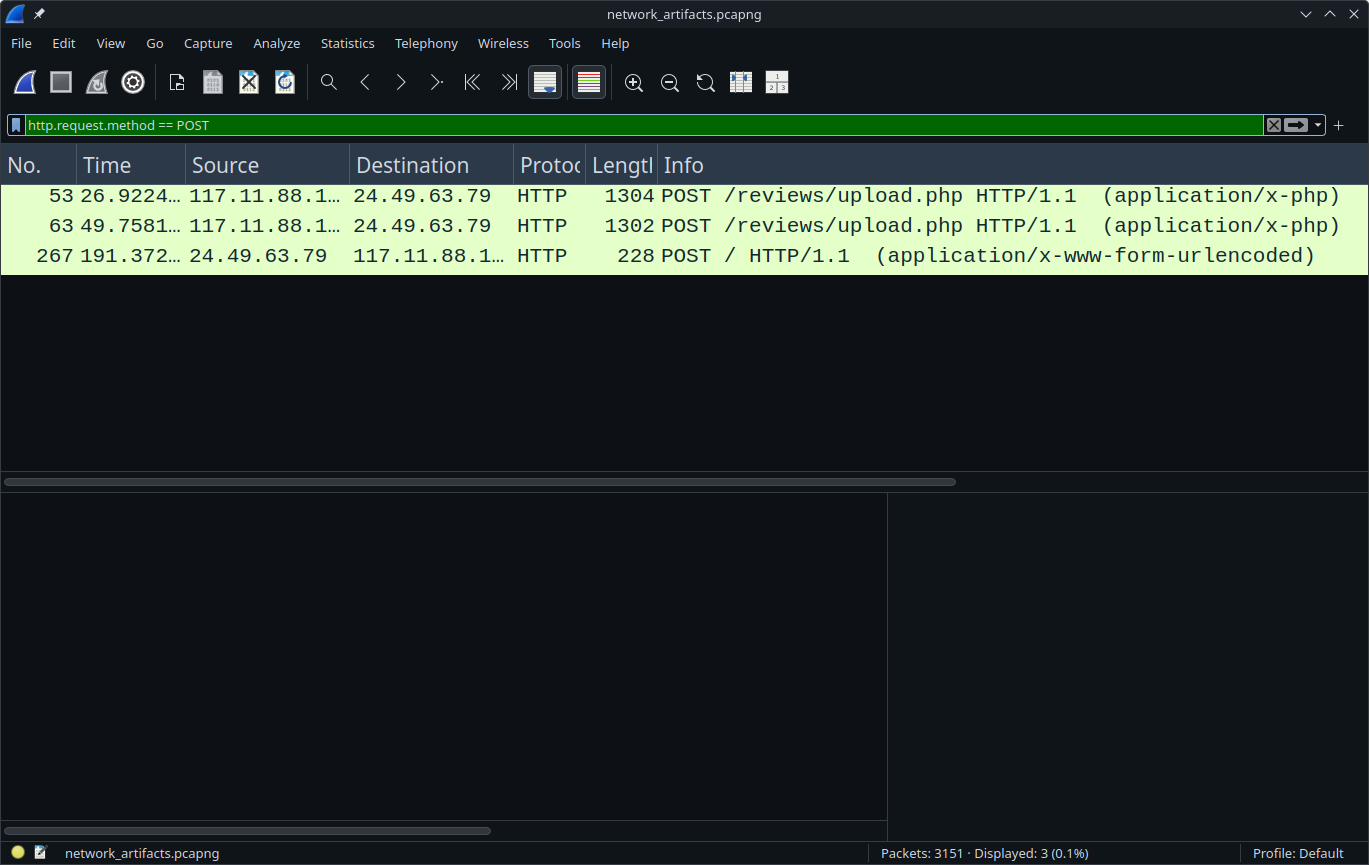Image resolution: width=1369 pixels, height=865 pixels.
Task: Zoom in main window text
Action: tap(633, 83)
